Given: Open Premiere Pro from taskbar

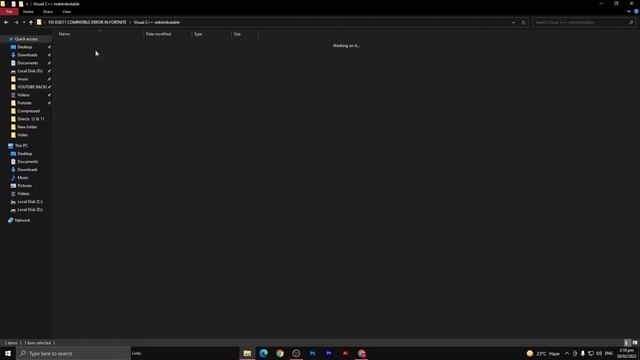Looking at the screenshot, I should click(x=329, y=353).
